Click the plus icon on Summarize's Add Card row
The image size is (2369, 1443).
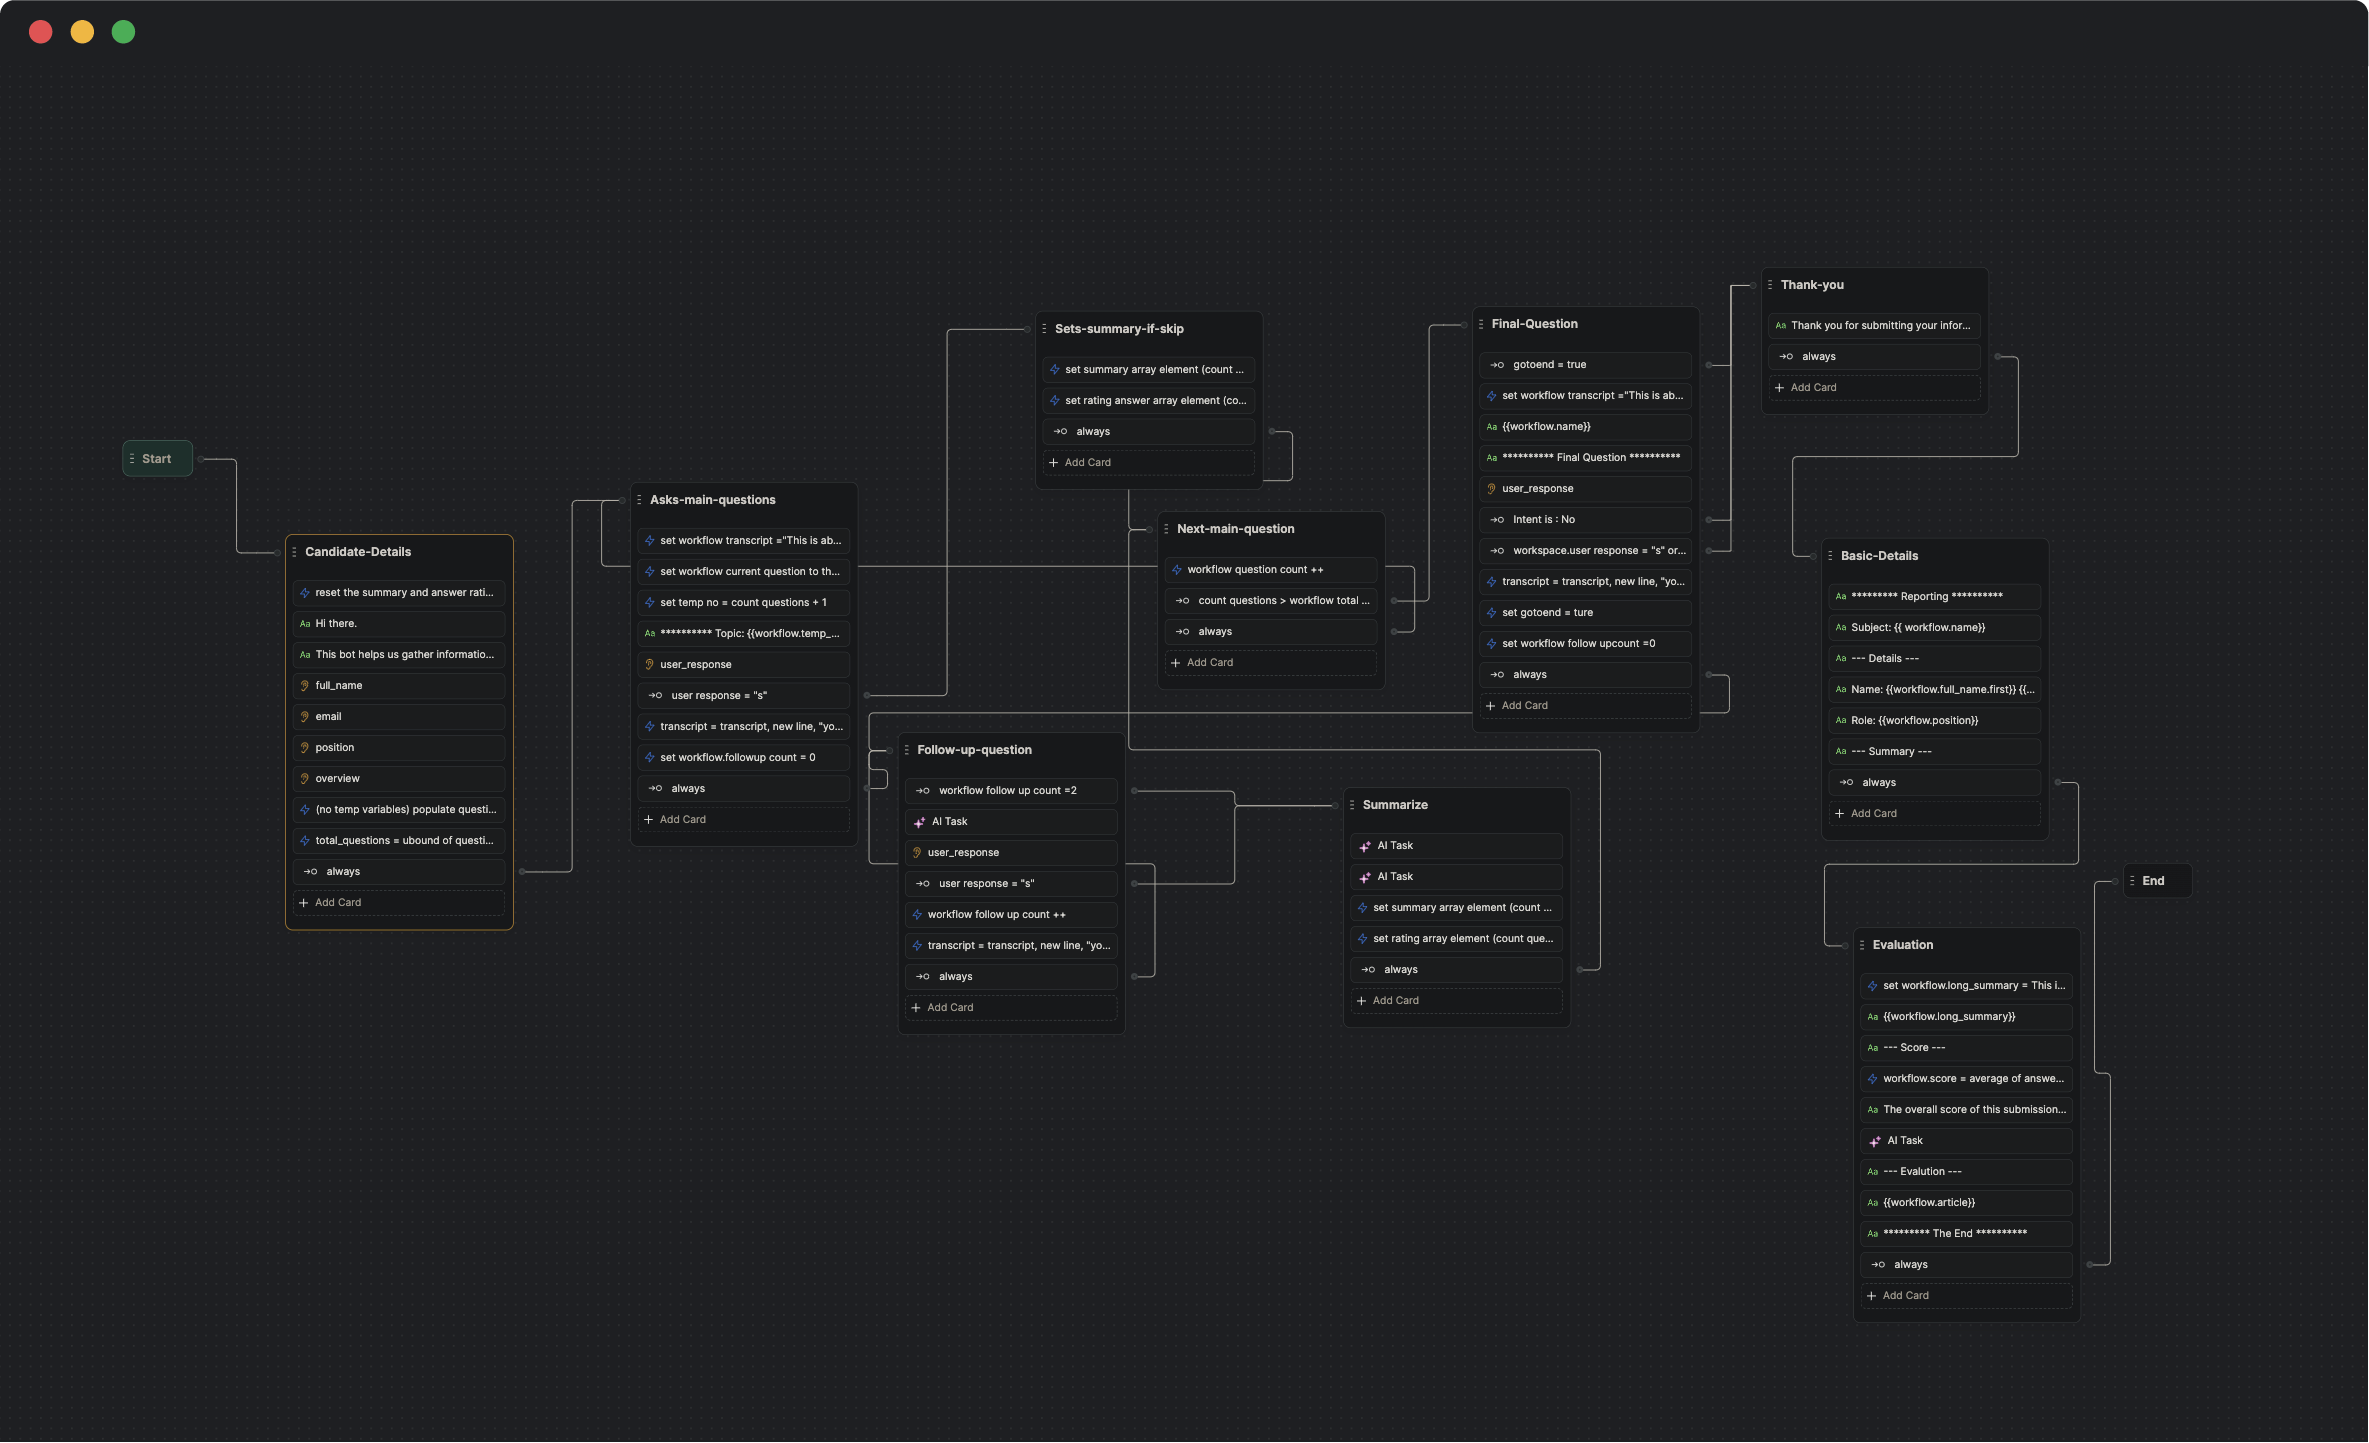coord(1362,1000)
